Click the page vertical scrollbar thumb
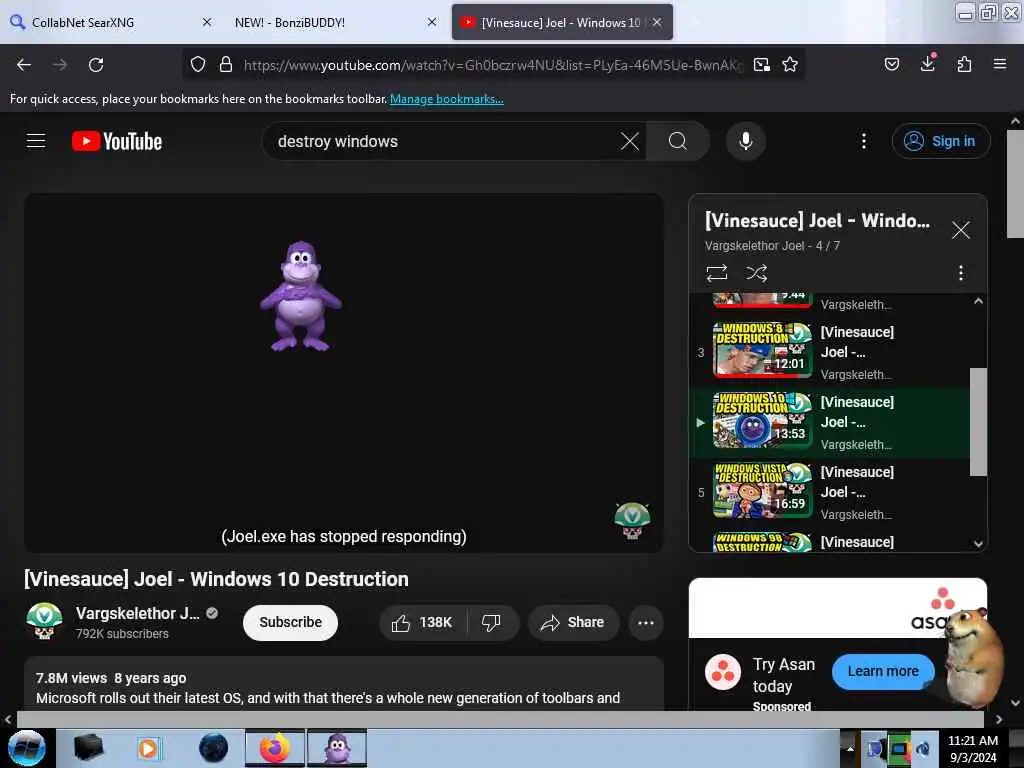 pos(1015,185)
